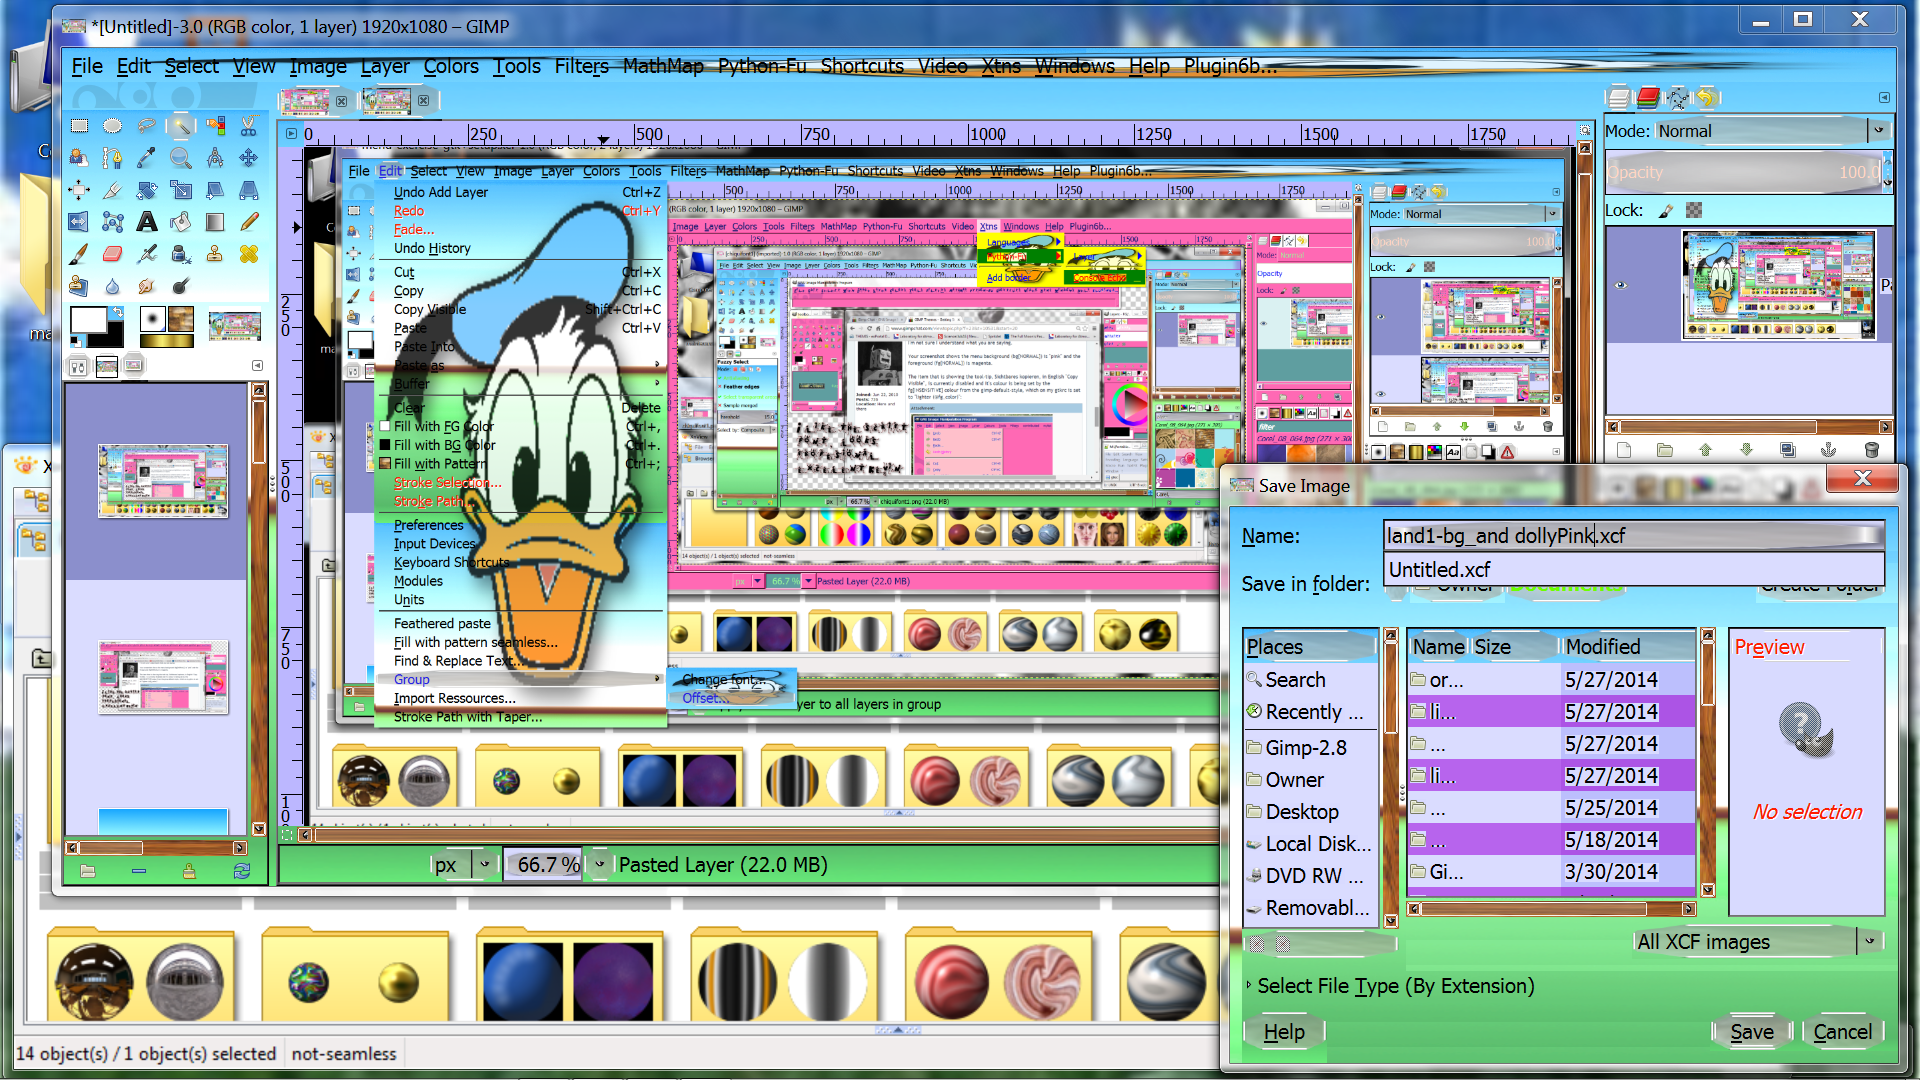Click the Name field in Save Image
The height and width of the screenshot is (1080, 1920).
1634,536
